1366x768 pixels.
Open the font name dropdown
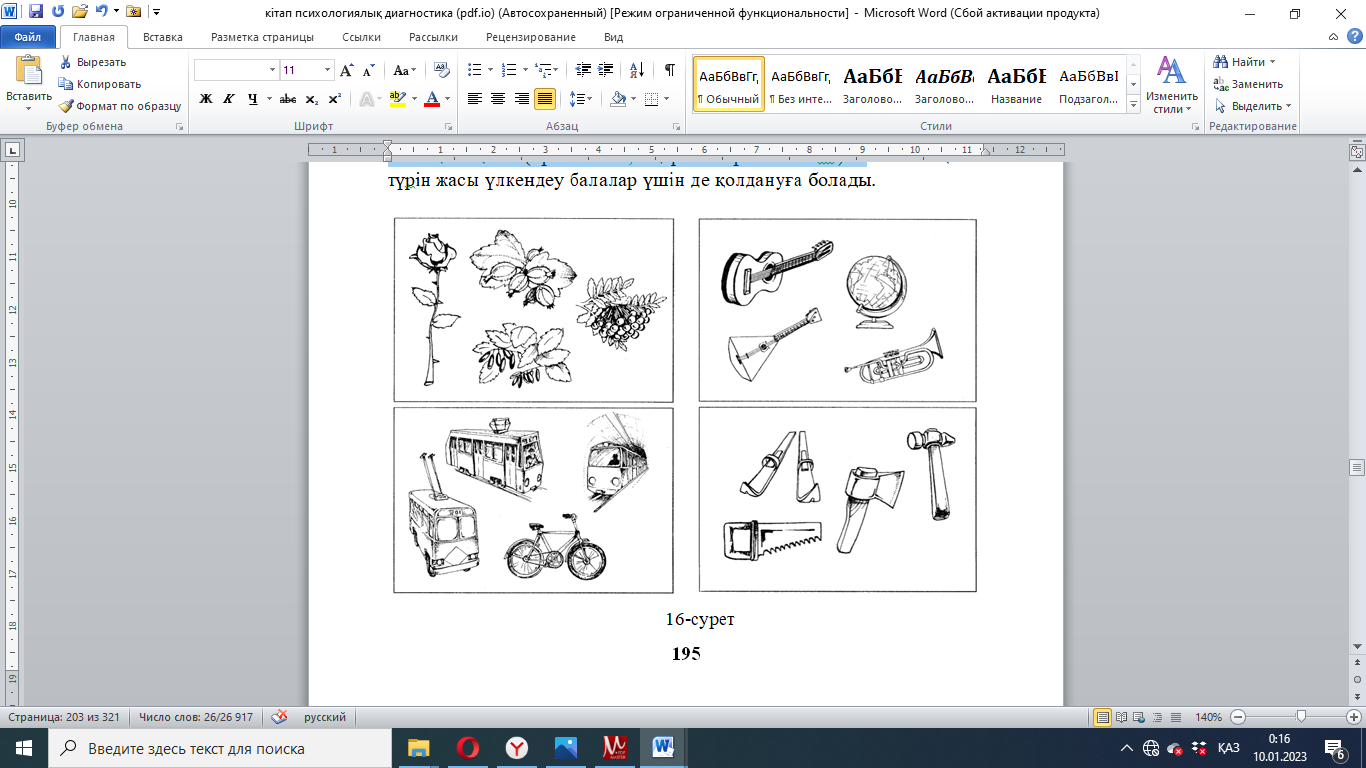pyautogui.click(x=273, y=70)
